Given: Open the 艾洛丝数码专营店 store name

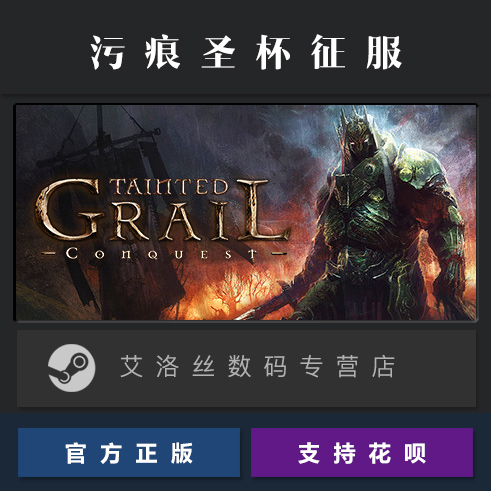Looking at the screenshot, I should [x=257, y=366].
